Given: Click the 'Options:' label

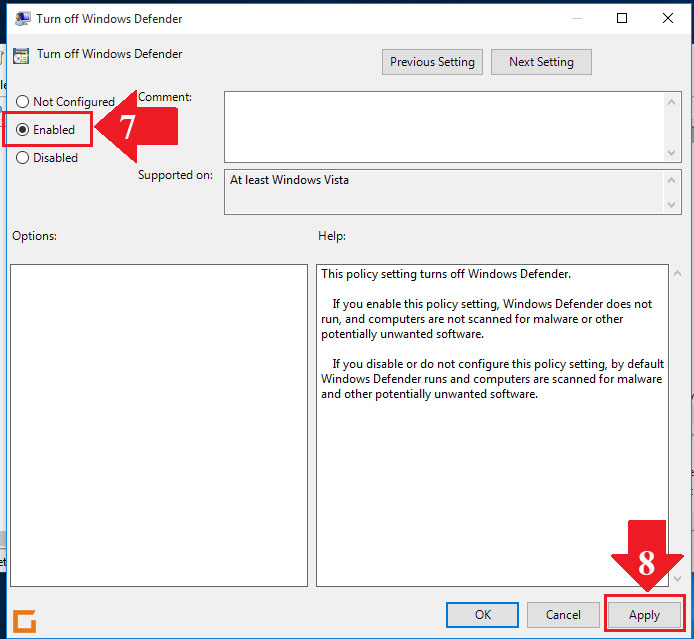Looking at the screenshot, I should coord(35,236).
